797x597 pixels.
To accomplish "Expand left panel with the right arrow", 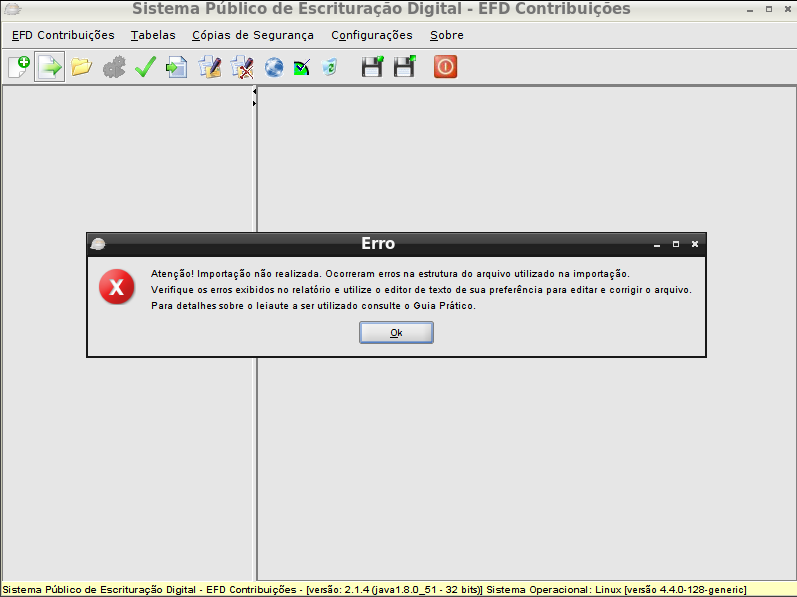I will click(255, 104).
